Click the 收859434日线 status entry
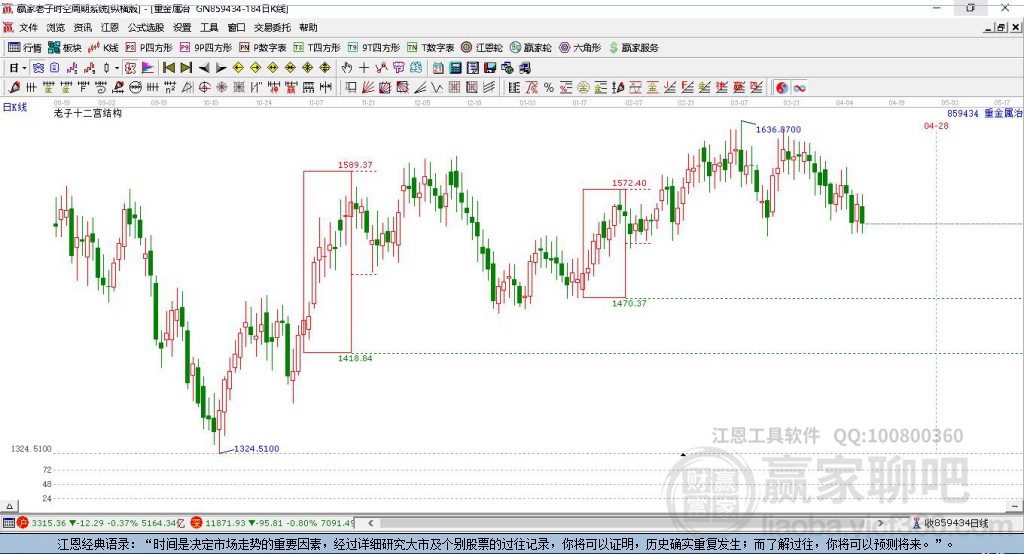The image size is (1024, 554). pyautogui.click(x=955, y=523)
